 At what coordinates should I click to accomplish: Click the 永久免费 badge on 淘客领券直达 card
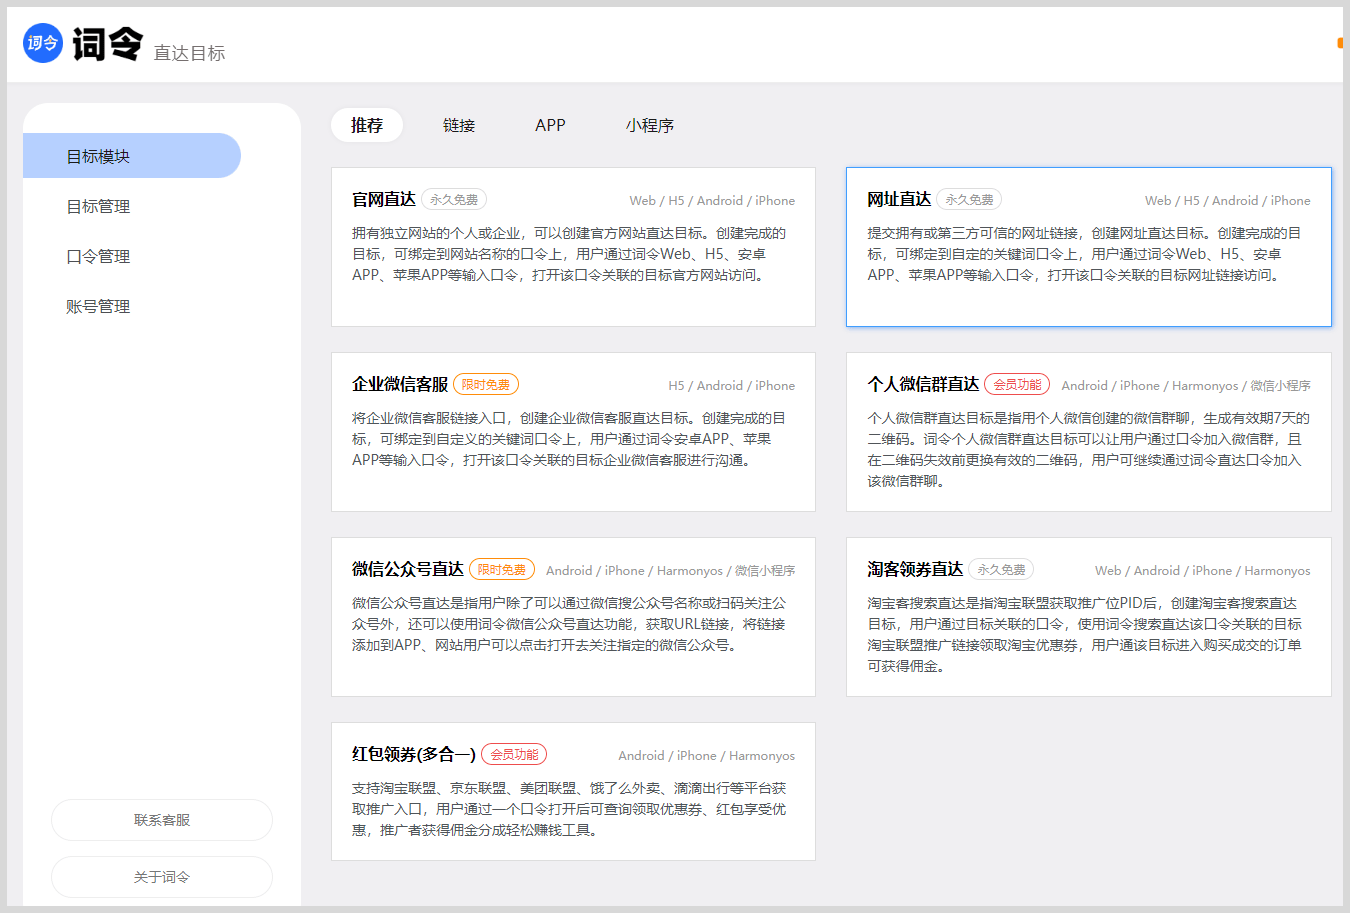coord(1001,569)
